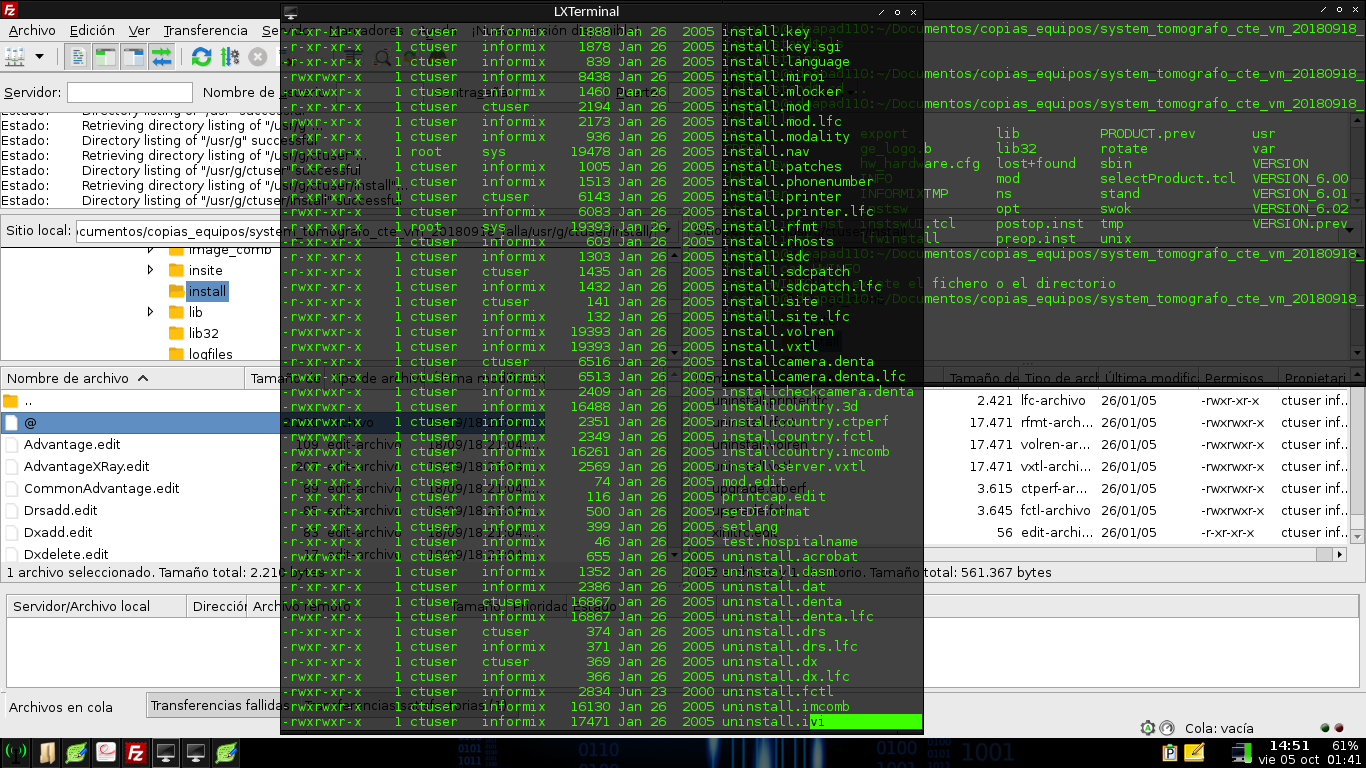Screen dimensions: 1366x768
Task: Click the speed limits gauge icon
Action: coord(1148,728)
